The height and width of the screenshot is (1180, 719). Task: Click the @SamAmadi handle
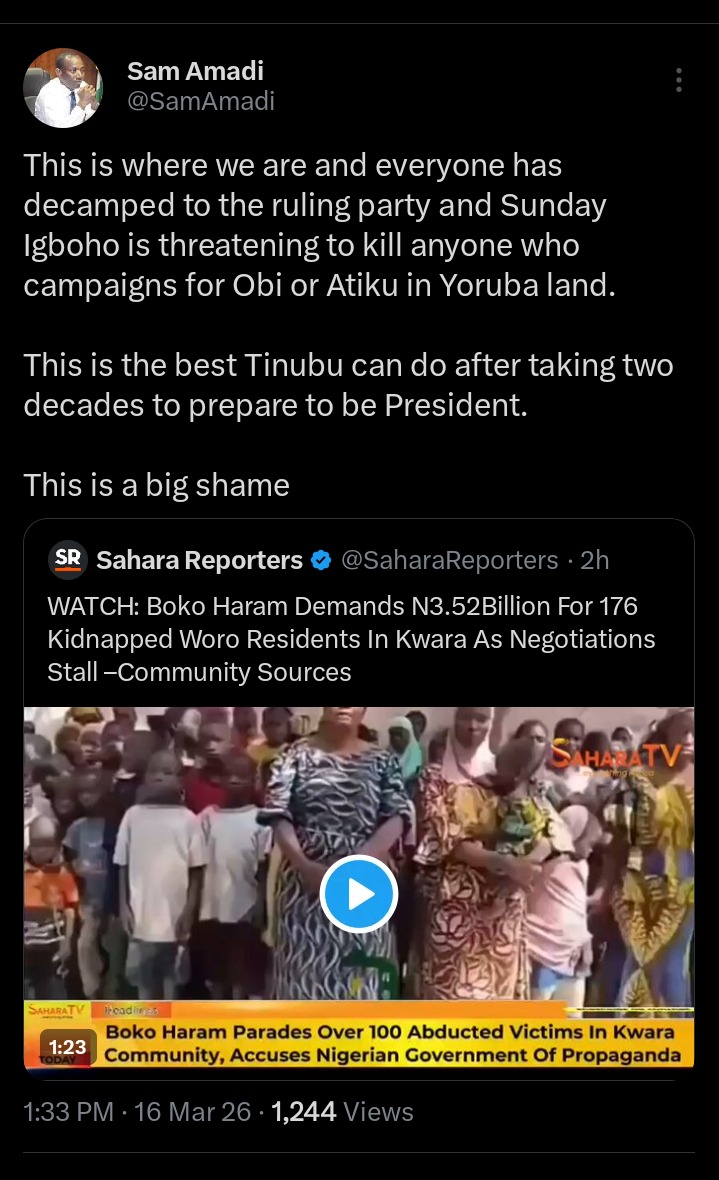pyautogui.click(x=200, y=101)
